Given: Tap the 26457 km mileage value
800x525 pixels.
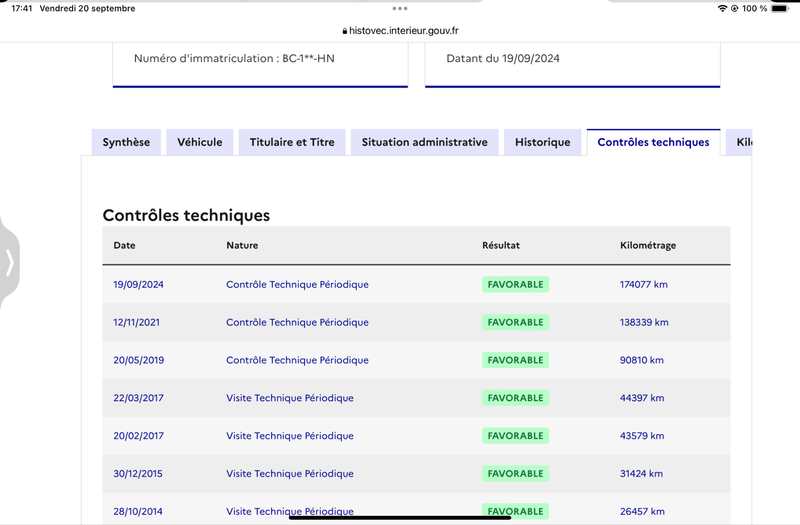Looking at the screenshot, I should point(642,511).
